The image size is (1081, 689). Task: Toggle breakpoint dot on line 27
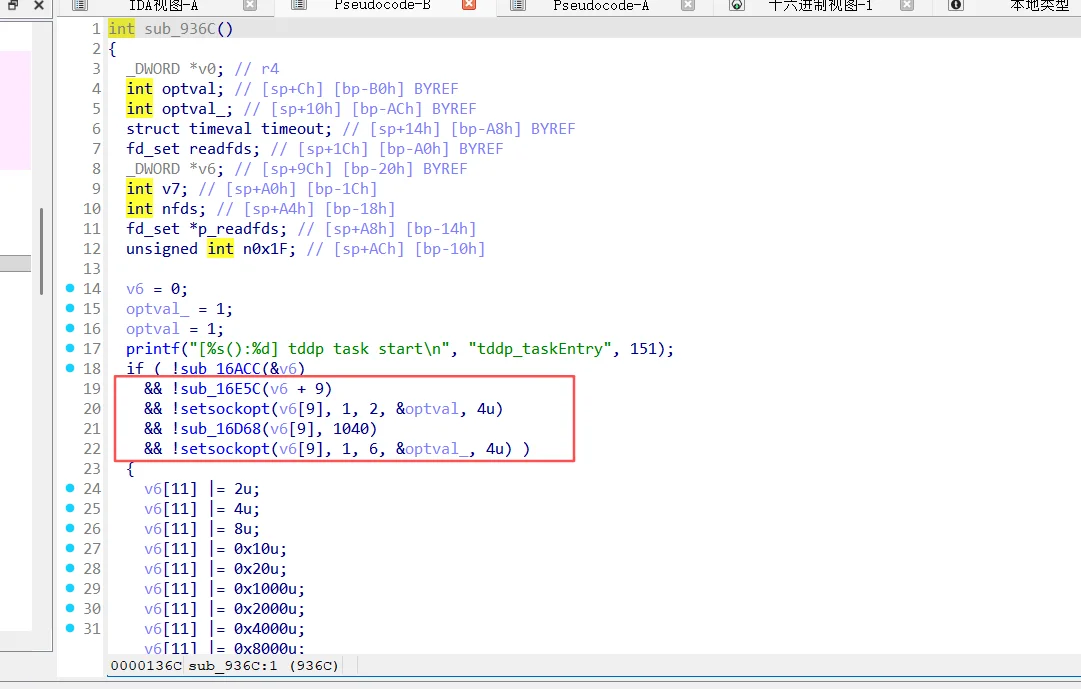click(x=70, y=548)
